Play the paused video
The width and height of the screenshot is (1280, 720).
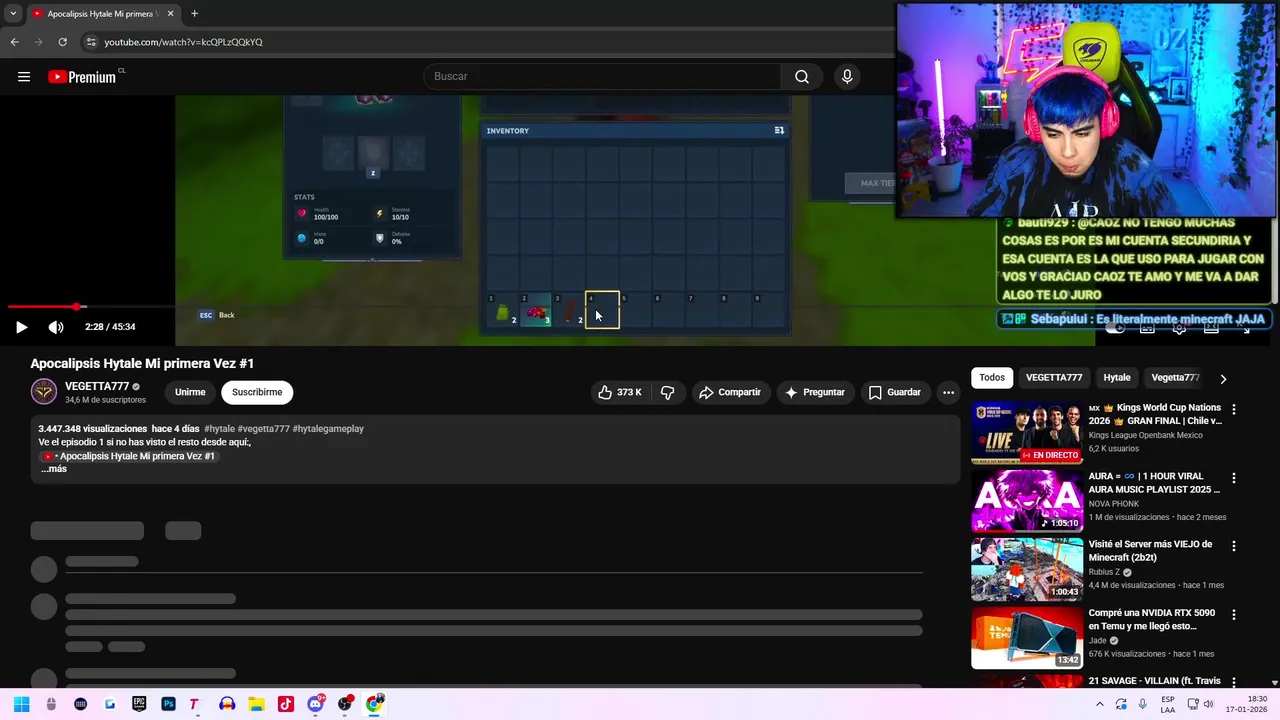click(x=21, y=327)
